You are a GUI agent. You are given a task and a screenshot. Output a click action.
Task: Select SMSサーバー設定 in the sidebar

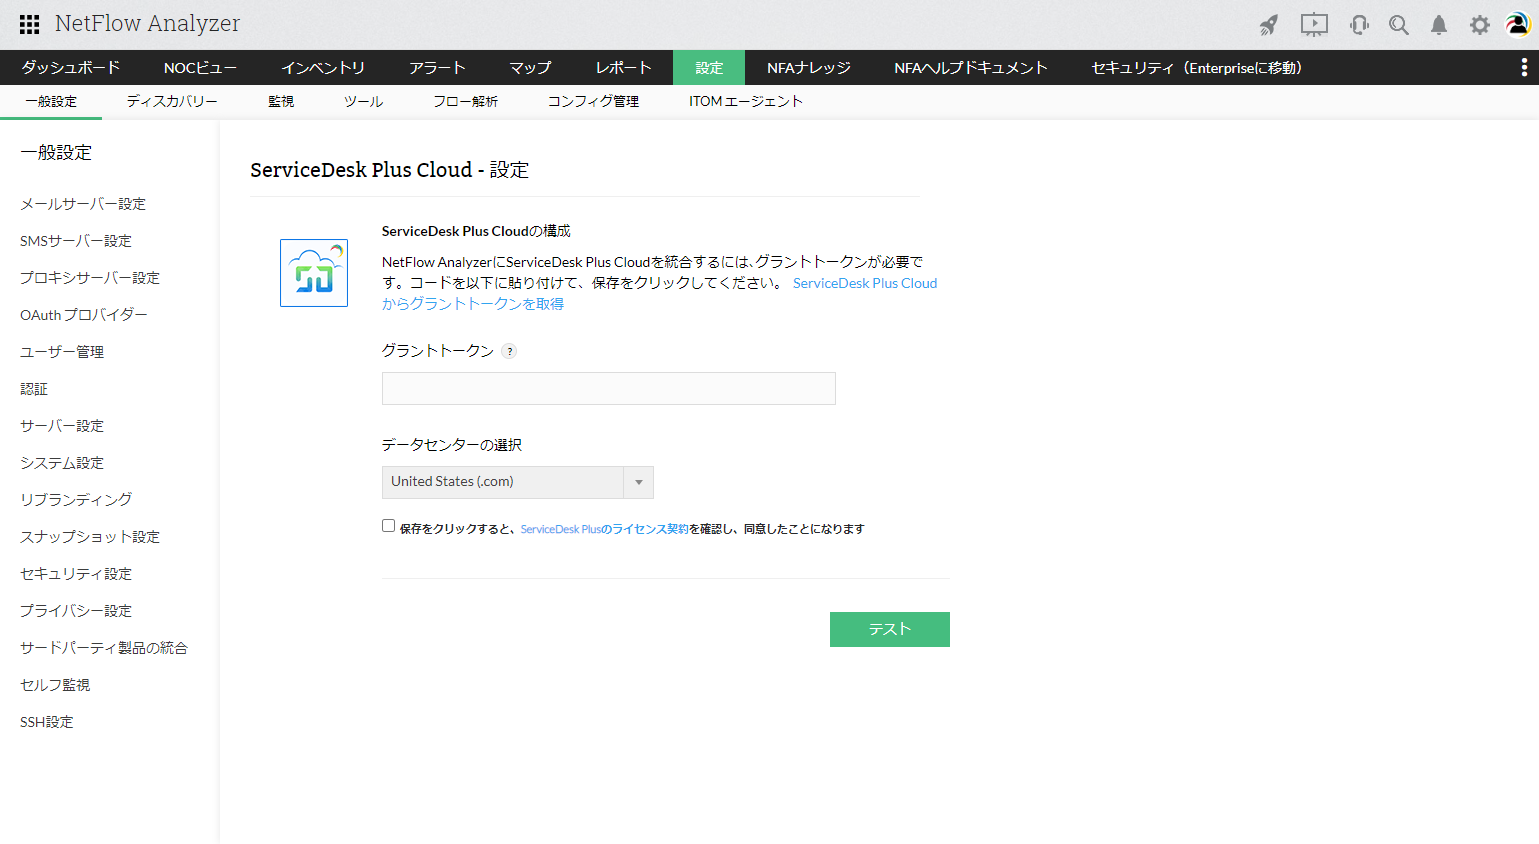click(x=76, y=241)
